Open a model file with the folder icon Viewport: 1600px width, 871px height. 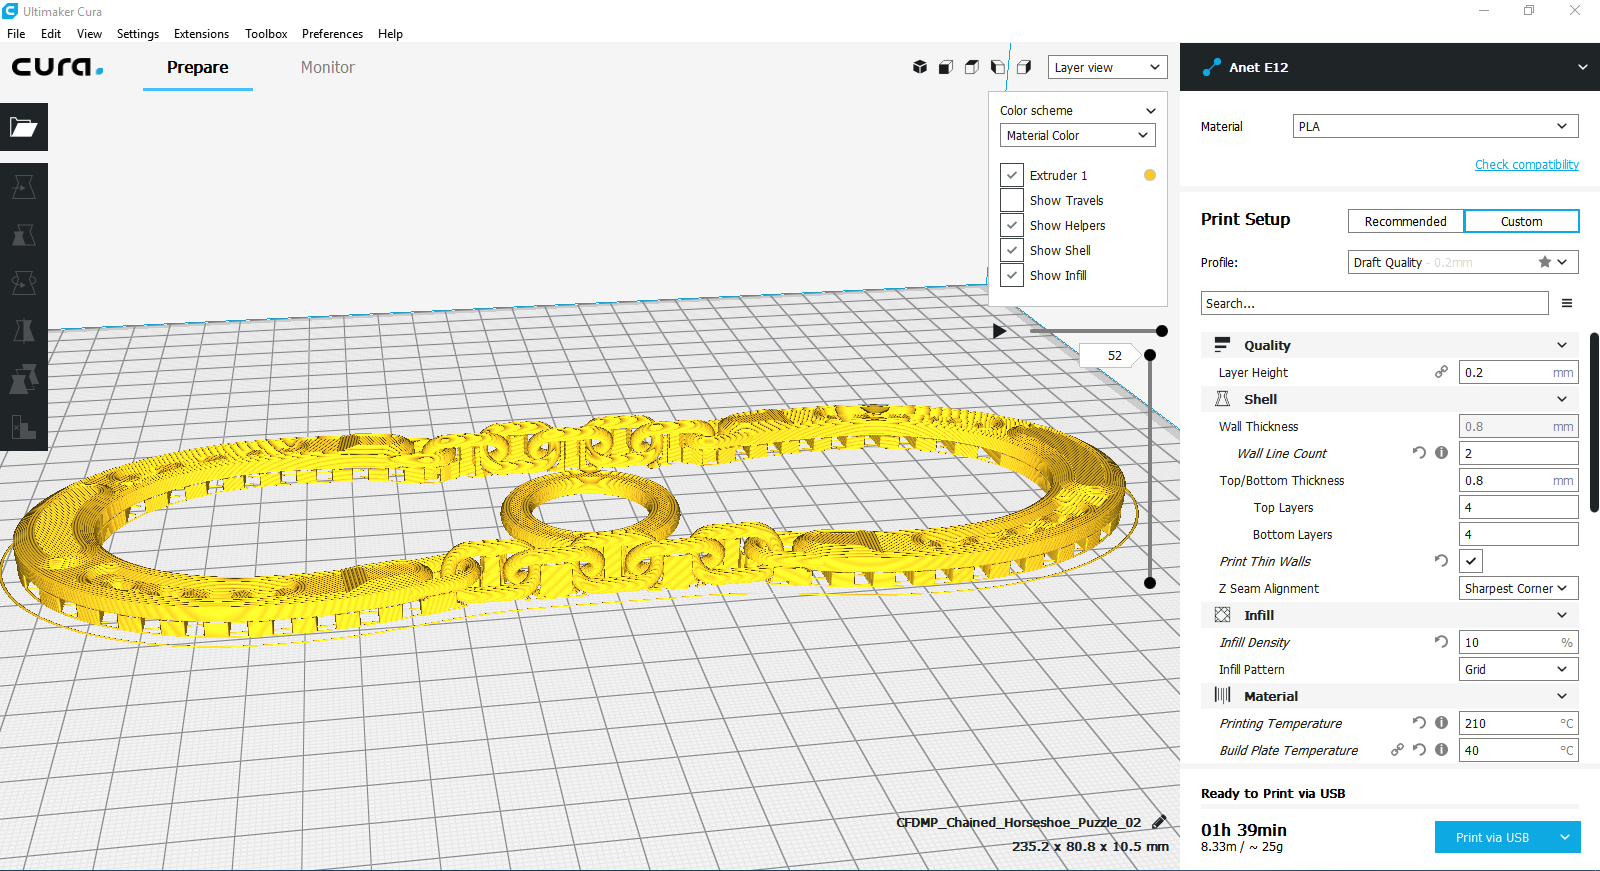pyautogui.click(x=24, y=127)
